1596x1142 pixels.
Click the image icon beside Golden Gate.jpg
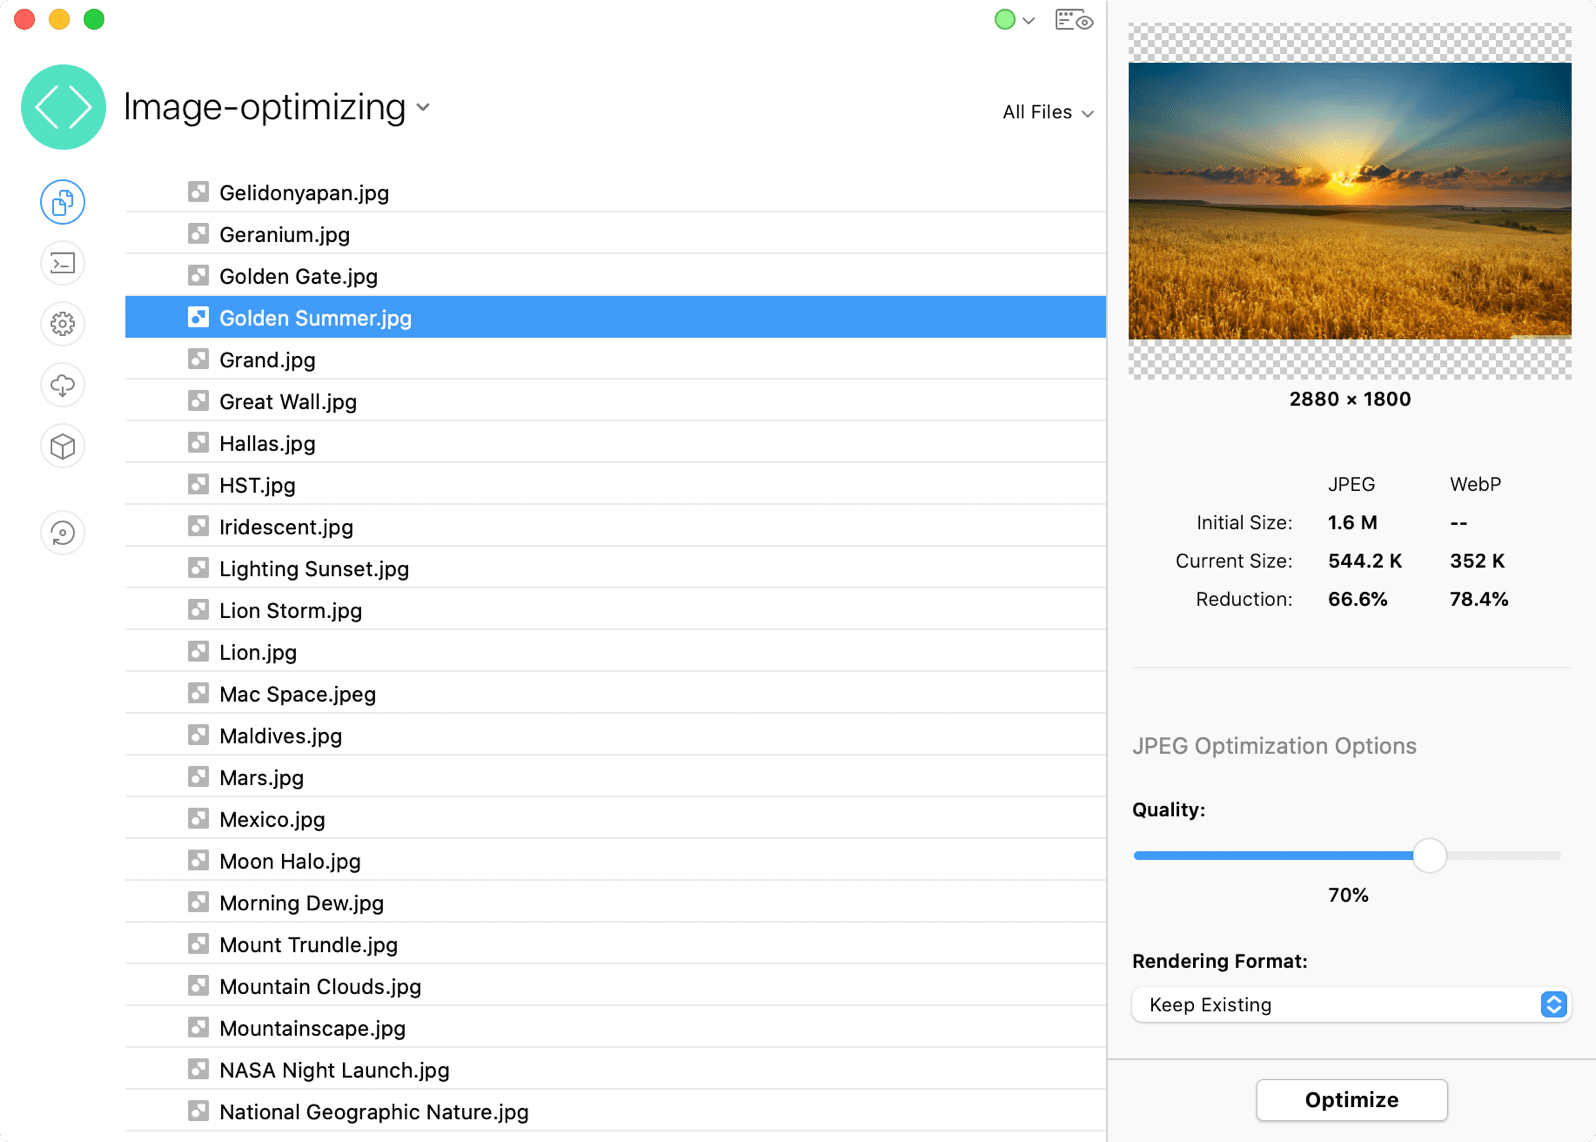pos(199,276)
